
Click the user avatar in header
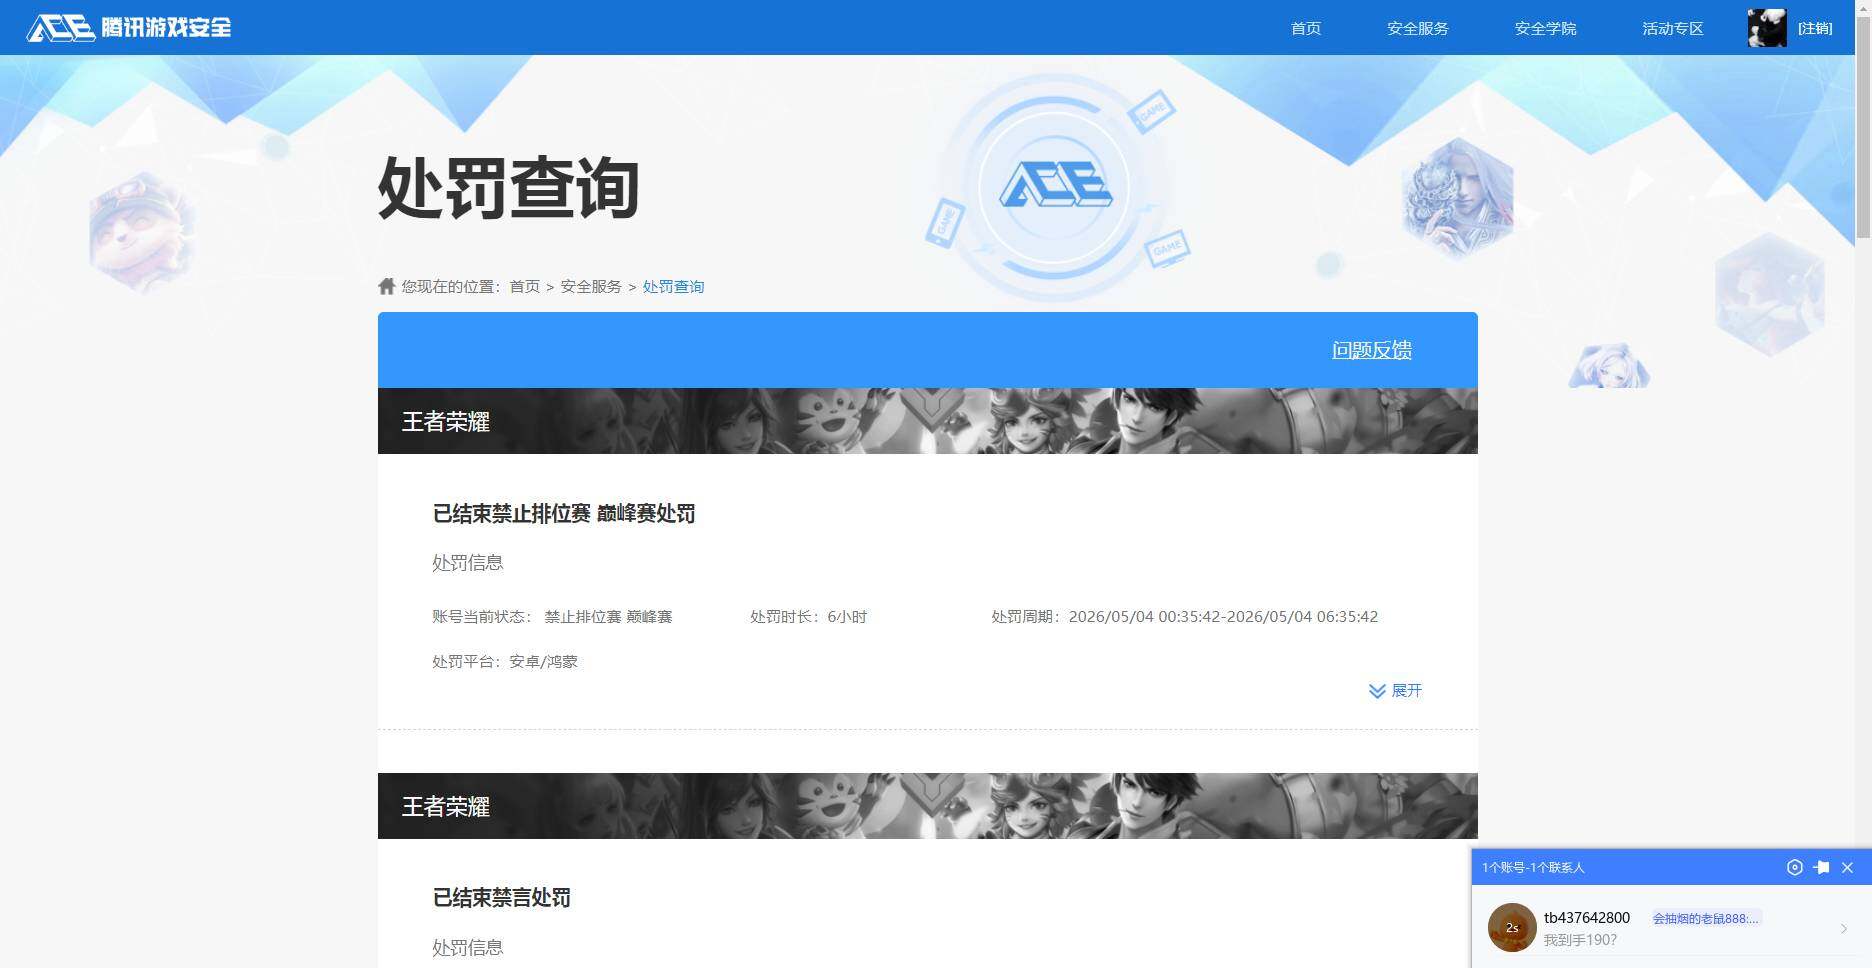click(1767, 28)
